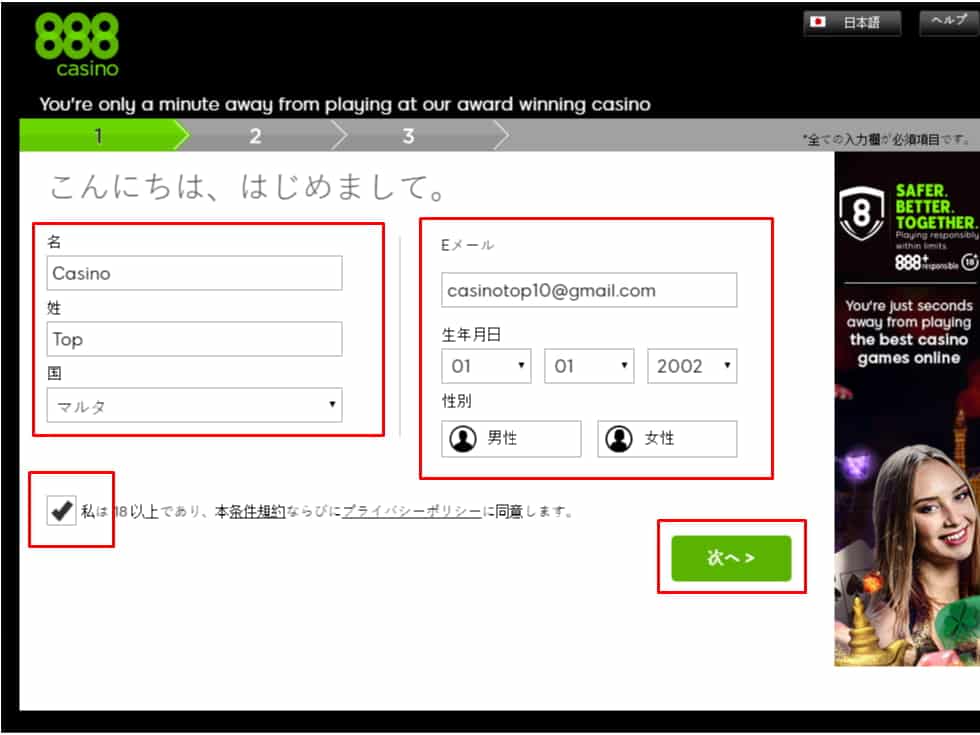
Task: Open the birth day dropdown showing 01
Action: tap(486, 366)
